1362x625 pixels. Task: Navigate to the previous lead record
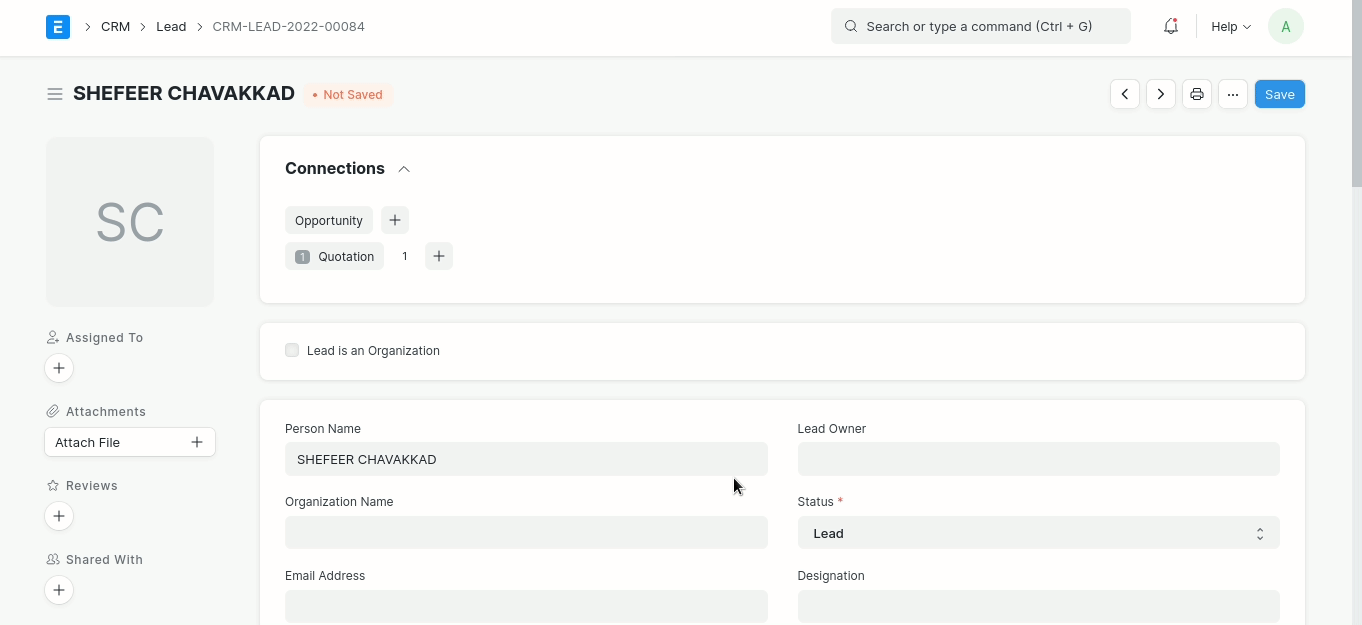click(x=1124, y=94)
